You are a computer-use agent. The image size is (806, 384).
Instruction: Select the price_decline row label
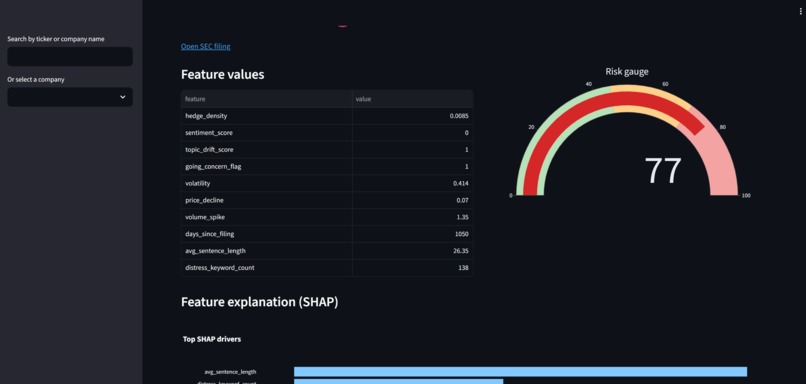coord(205,200)
